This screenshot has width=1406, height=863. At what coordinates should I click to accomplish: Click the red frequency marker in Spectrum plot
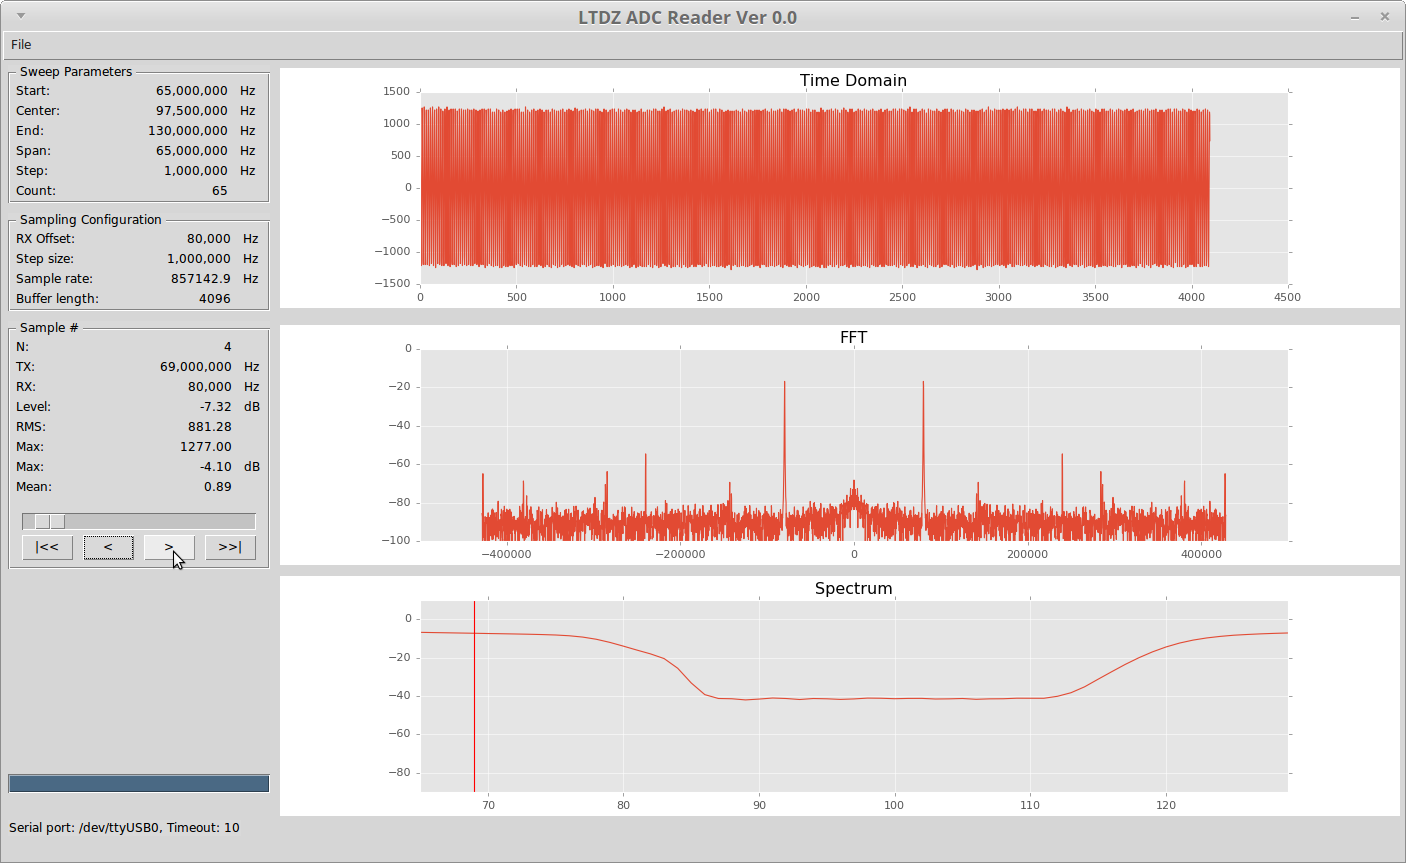click(474, 696)
